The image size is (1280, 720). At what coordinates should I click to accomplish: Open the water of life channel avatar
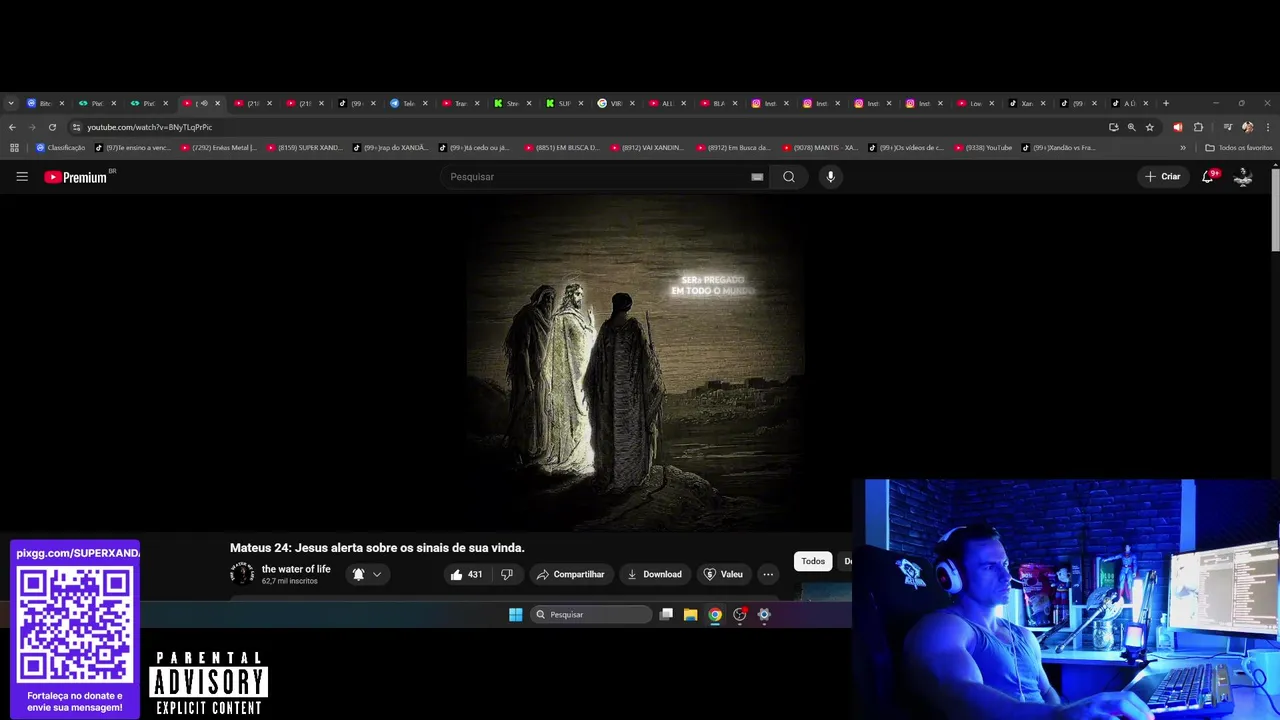(x=242, y=573)
